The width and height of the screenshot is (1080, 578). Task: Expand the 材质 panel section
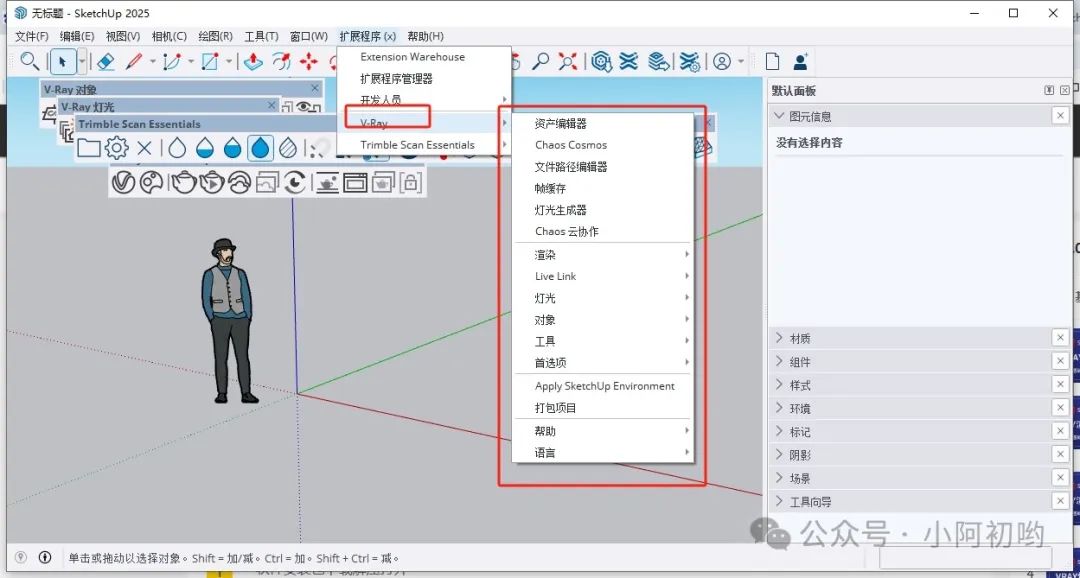779,338
